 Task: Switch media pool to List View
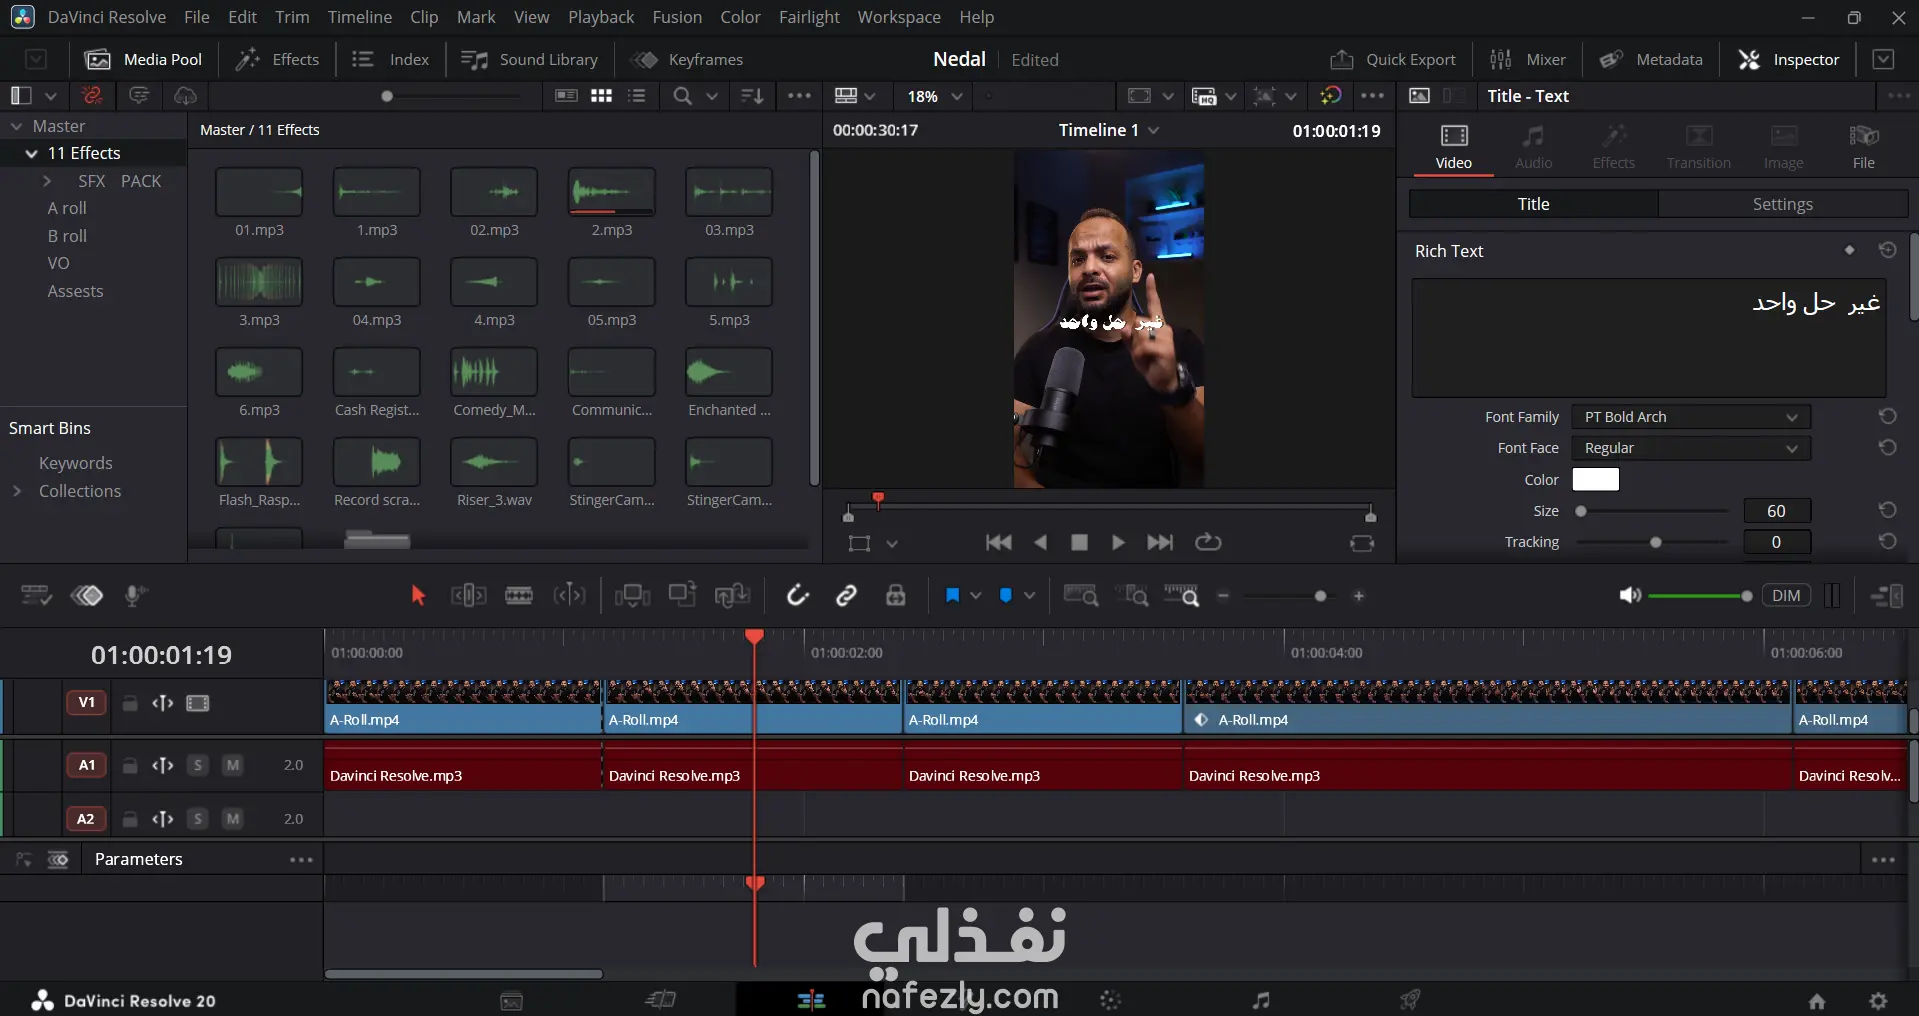pyautogui.click(x=637, y=96)
